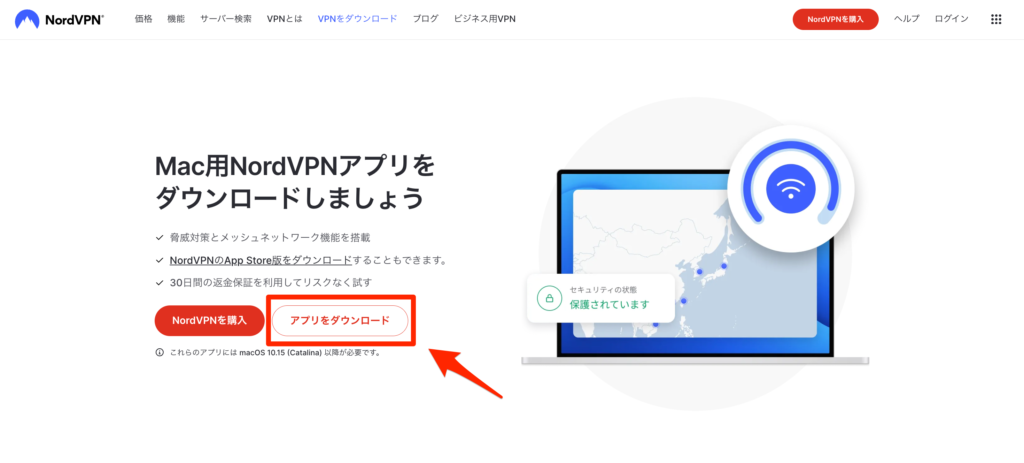Screen dimensions: 1024x463
Task: Open the 機能 menu item
Action: [176, 19]
